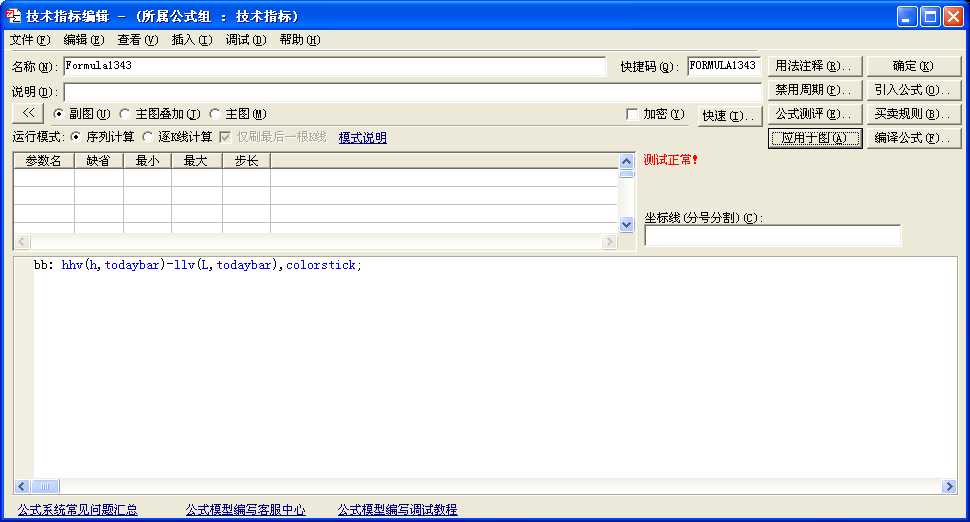This screenshot has width=970, height=522.
Task: Click the 坐标线 input field
Action: pos(772,236)
